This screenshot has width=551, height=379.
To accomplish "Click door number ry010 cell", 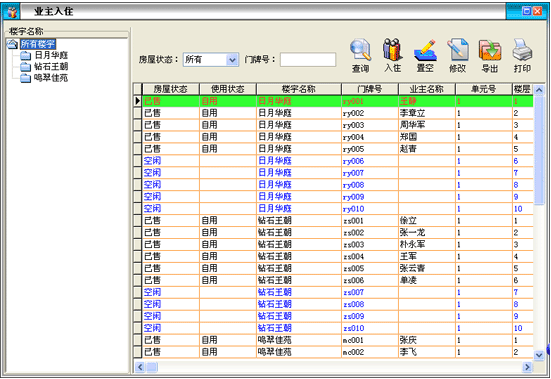I will point(370,209).
